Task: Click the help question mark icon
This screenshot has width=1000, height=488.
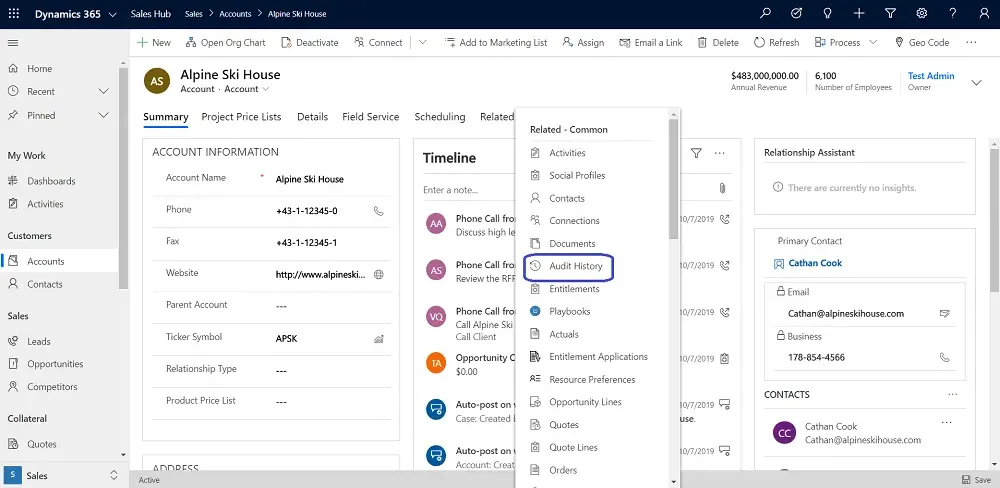Action: [x=953, y=13]
